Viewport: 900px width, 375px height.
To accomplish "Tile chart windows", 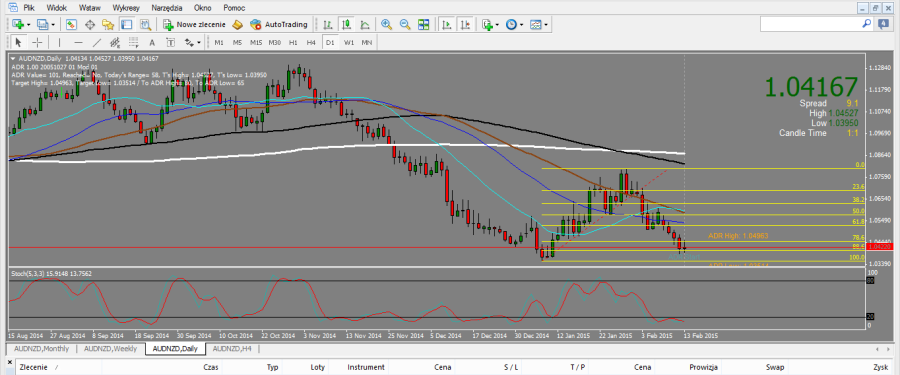I will tap(424, 25).
